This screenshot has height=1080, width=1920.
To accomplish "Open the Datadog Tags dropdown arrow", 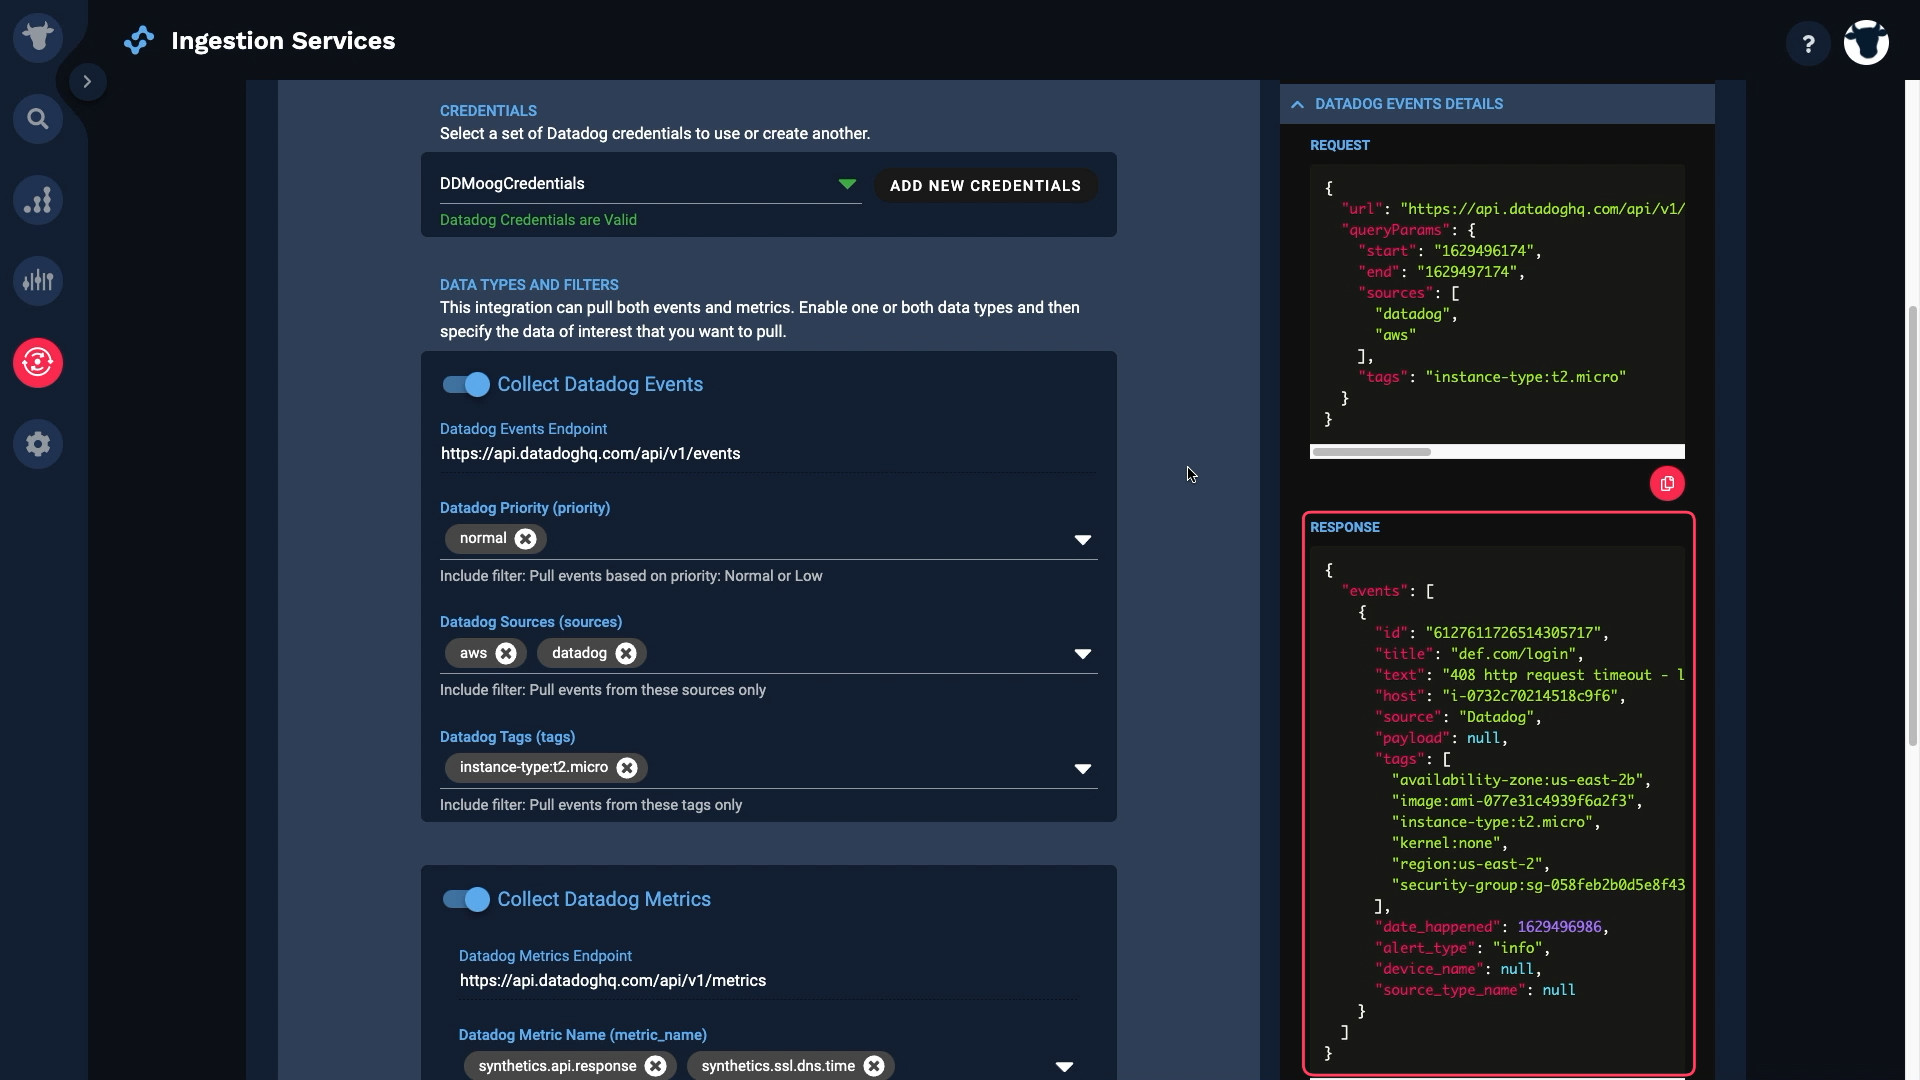I will click(x=1082, y=769).
